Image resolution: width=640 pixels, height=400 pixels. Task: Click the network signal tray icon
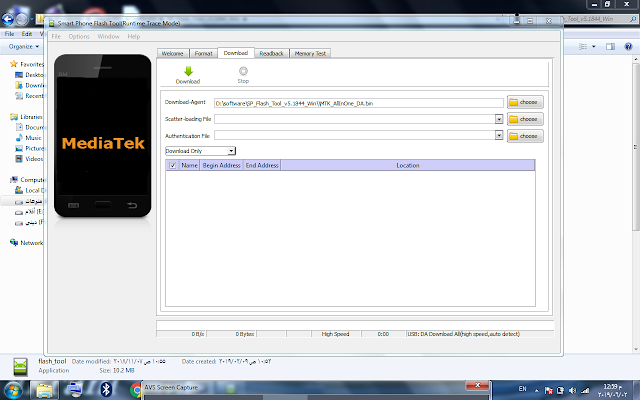[585, 391]
